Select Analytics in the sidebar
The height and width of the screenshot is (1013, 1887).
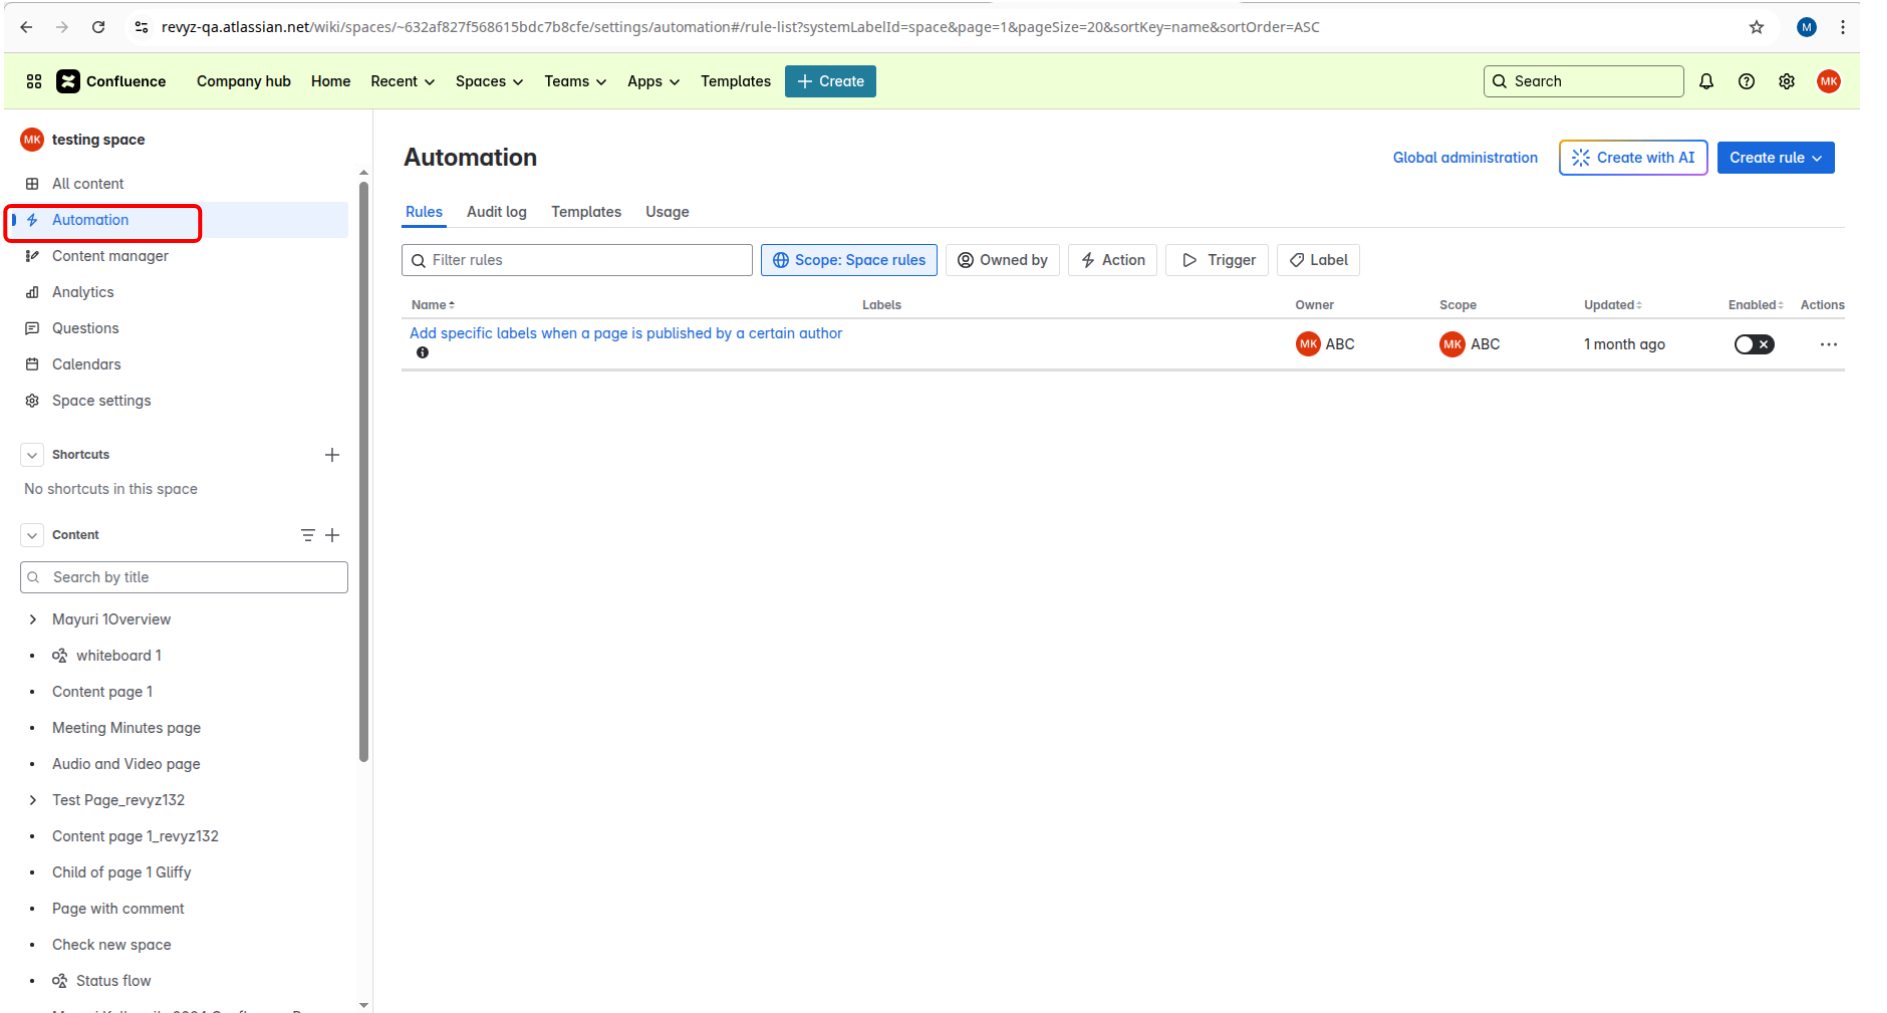84,292
